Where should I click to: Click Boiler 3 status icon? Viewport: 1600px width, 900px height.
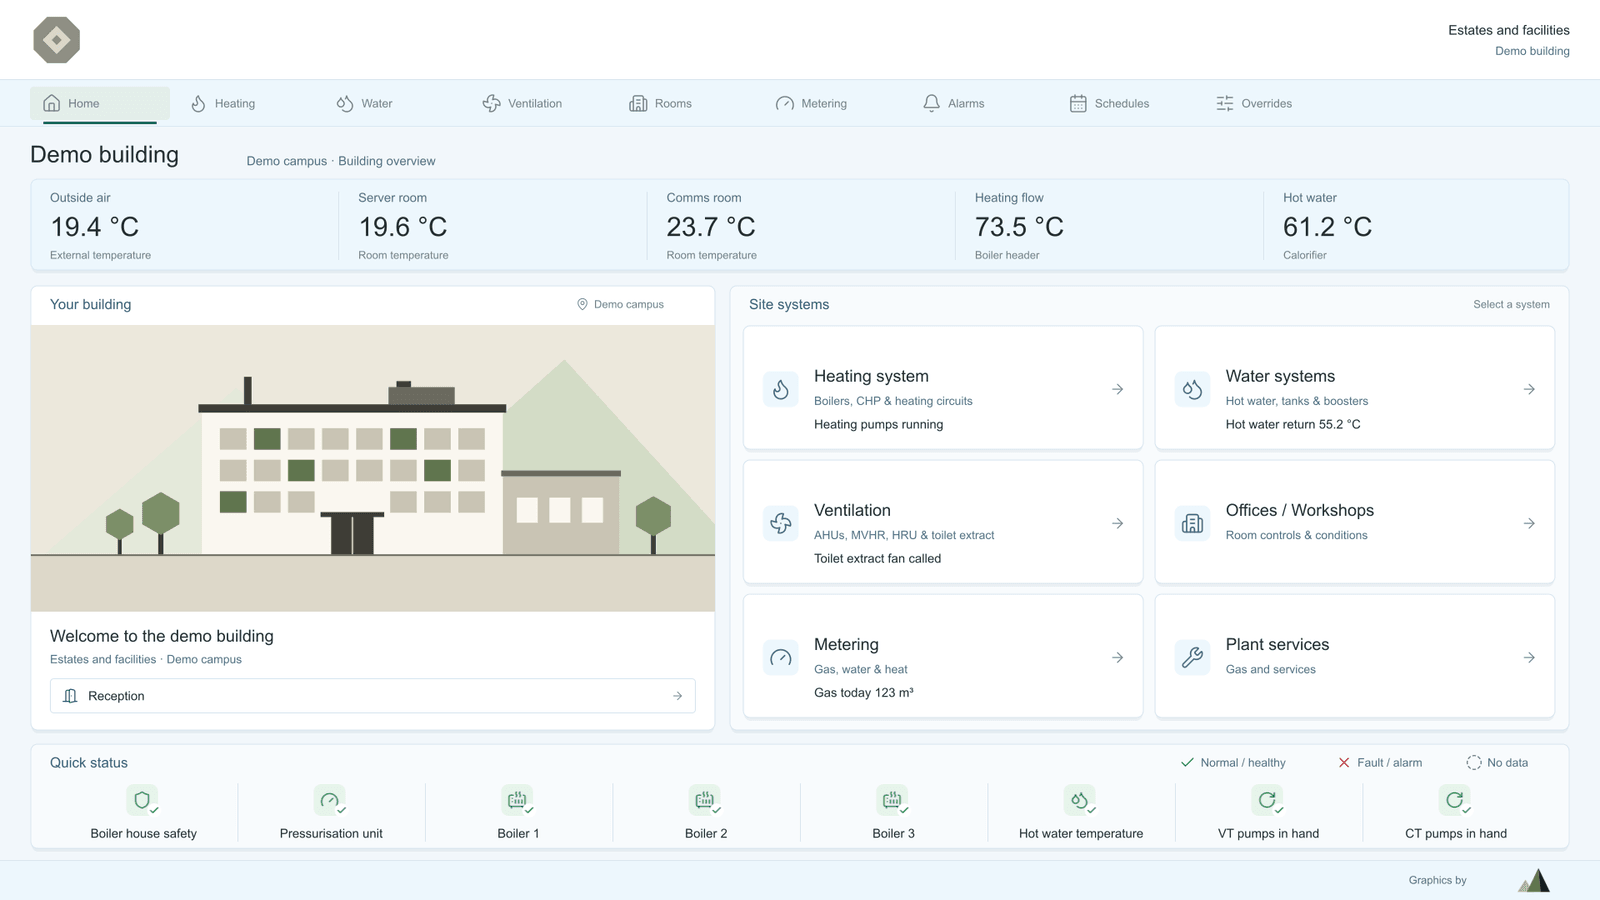click(893, 800)
